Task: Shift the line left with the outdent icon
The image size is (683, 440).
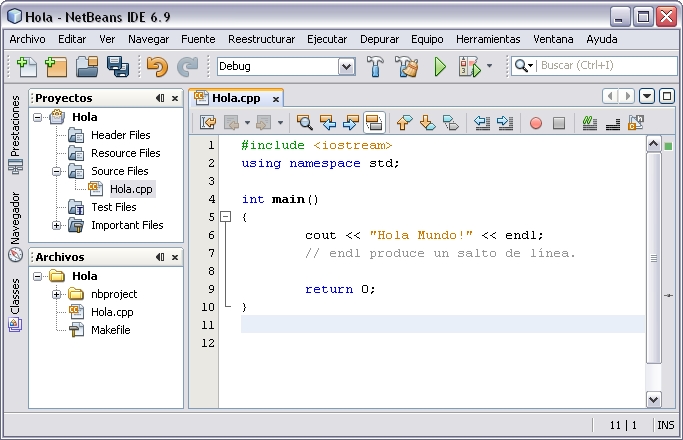Action: click(x=482, y=122)
